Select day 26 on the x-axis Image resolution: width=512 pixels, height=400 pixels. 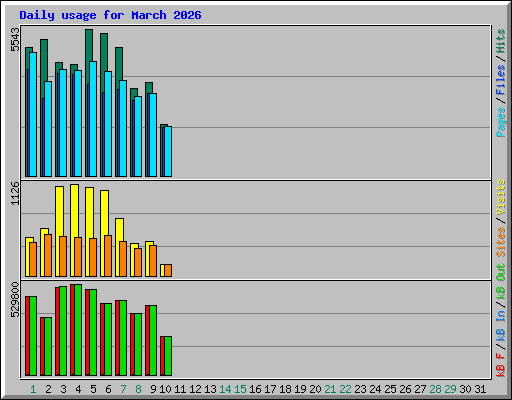click(x=405, y=389)
